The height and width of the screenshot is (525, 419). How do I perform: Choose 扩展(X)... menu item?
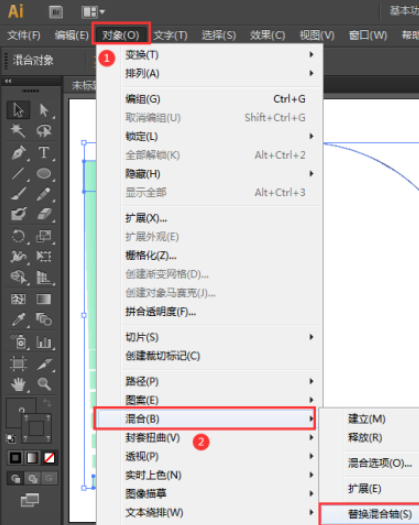210,218
